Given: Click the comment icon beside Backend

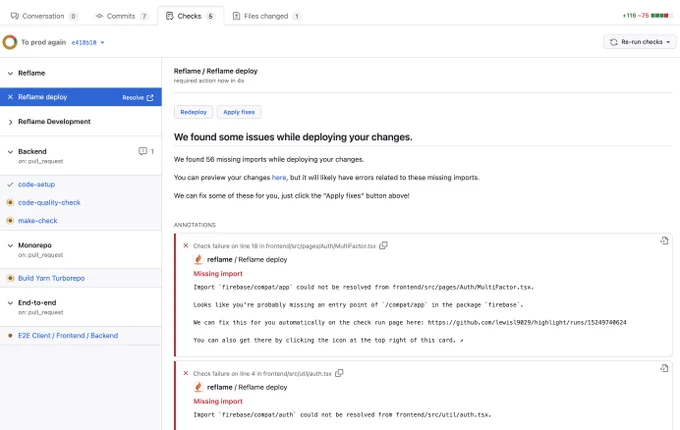Looking at the screenshot, I should pyautogui.click(x=143, y=151).
